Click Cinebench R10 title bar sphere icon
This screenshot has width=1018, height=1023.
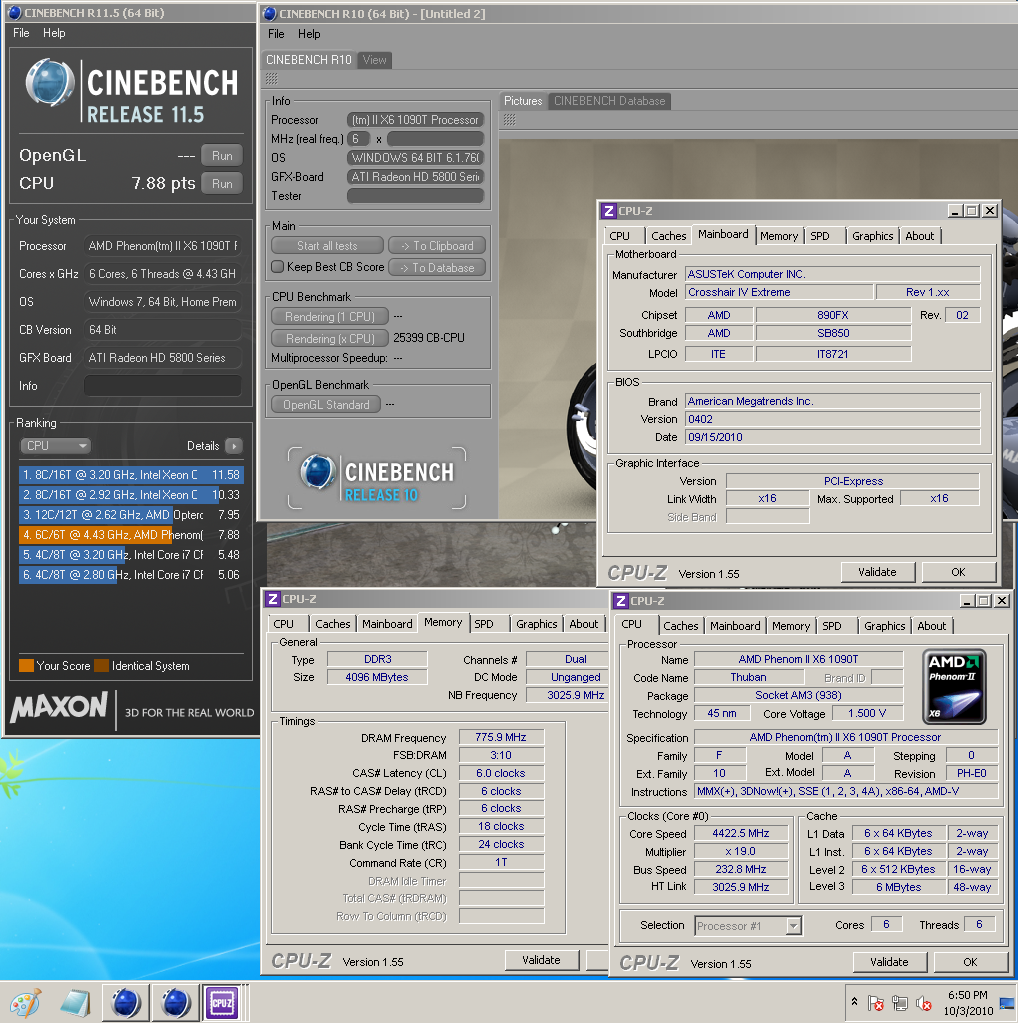(x=270, y=14)
